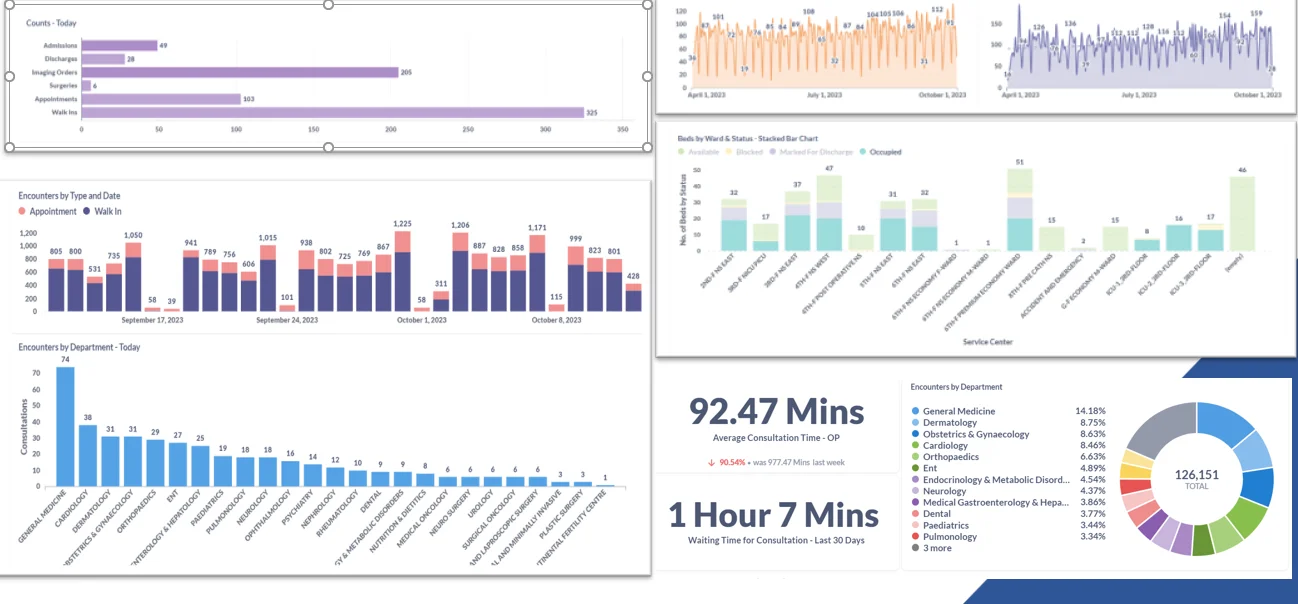Click the Walk Ins bar showing 325

(x=332, y=112)
